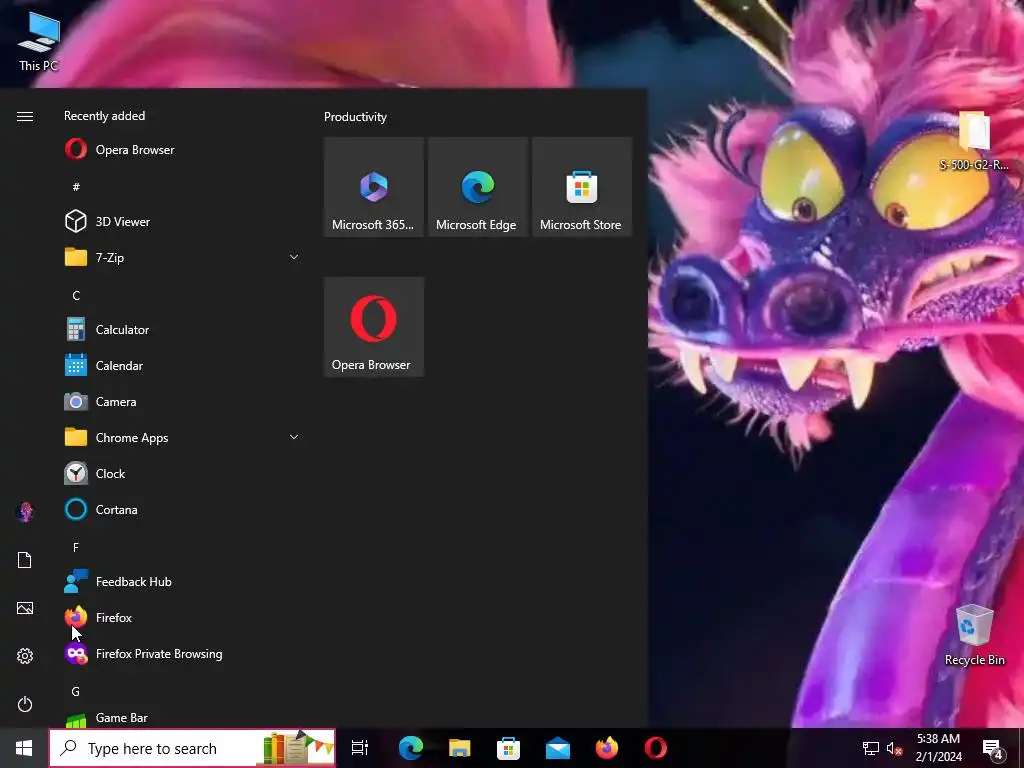Screen dimensions: 1024x768
Task: Open Firefox Private Browsing
Action: pyautogui.click(x=183, y=654)
